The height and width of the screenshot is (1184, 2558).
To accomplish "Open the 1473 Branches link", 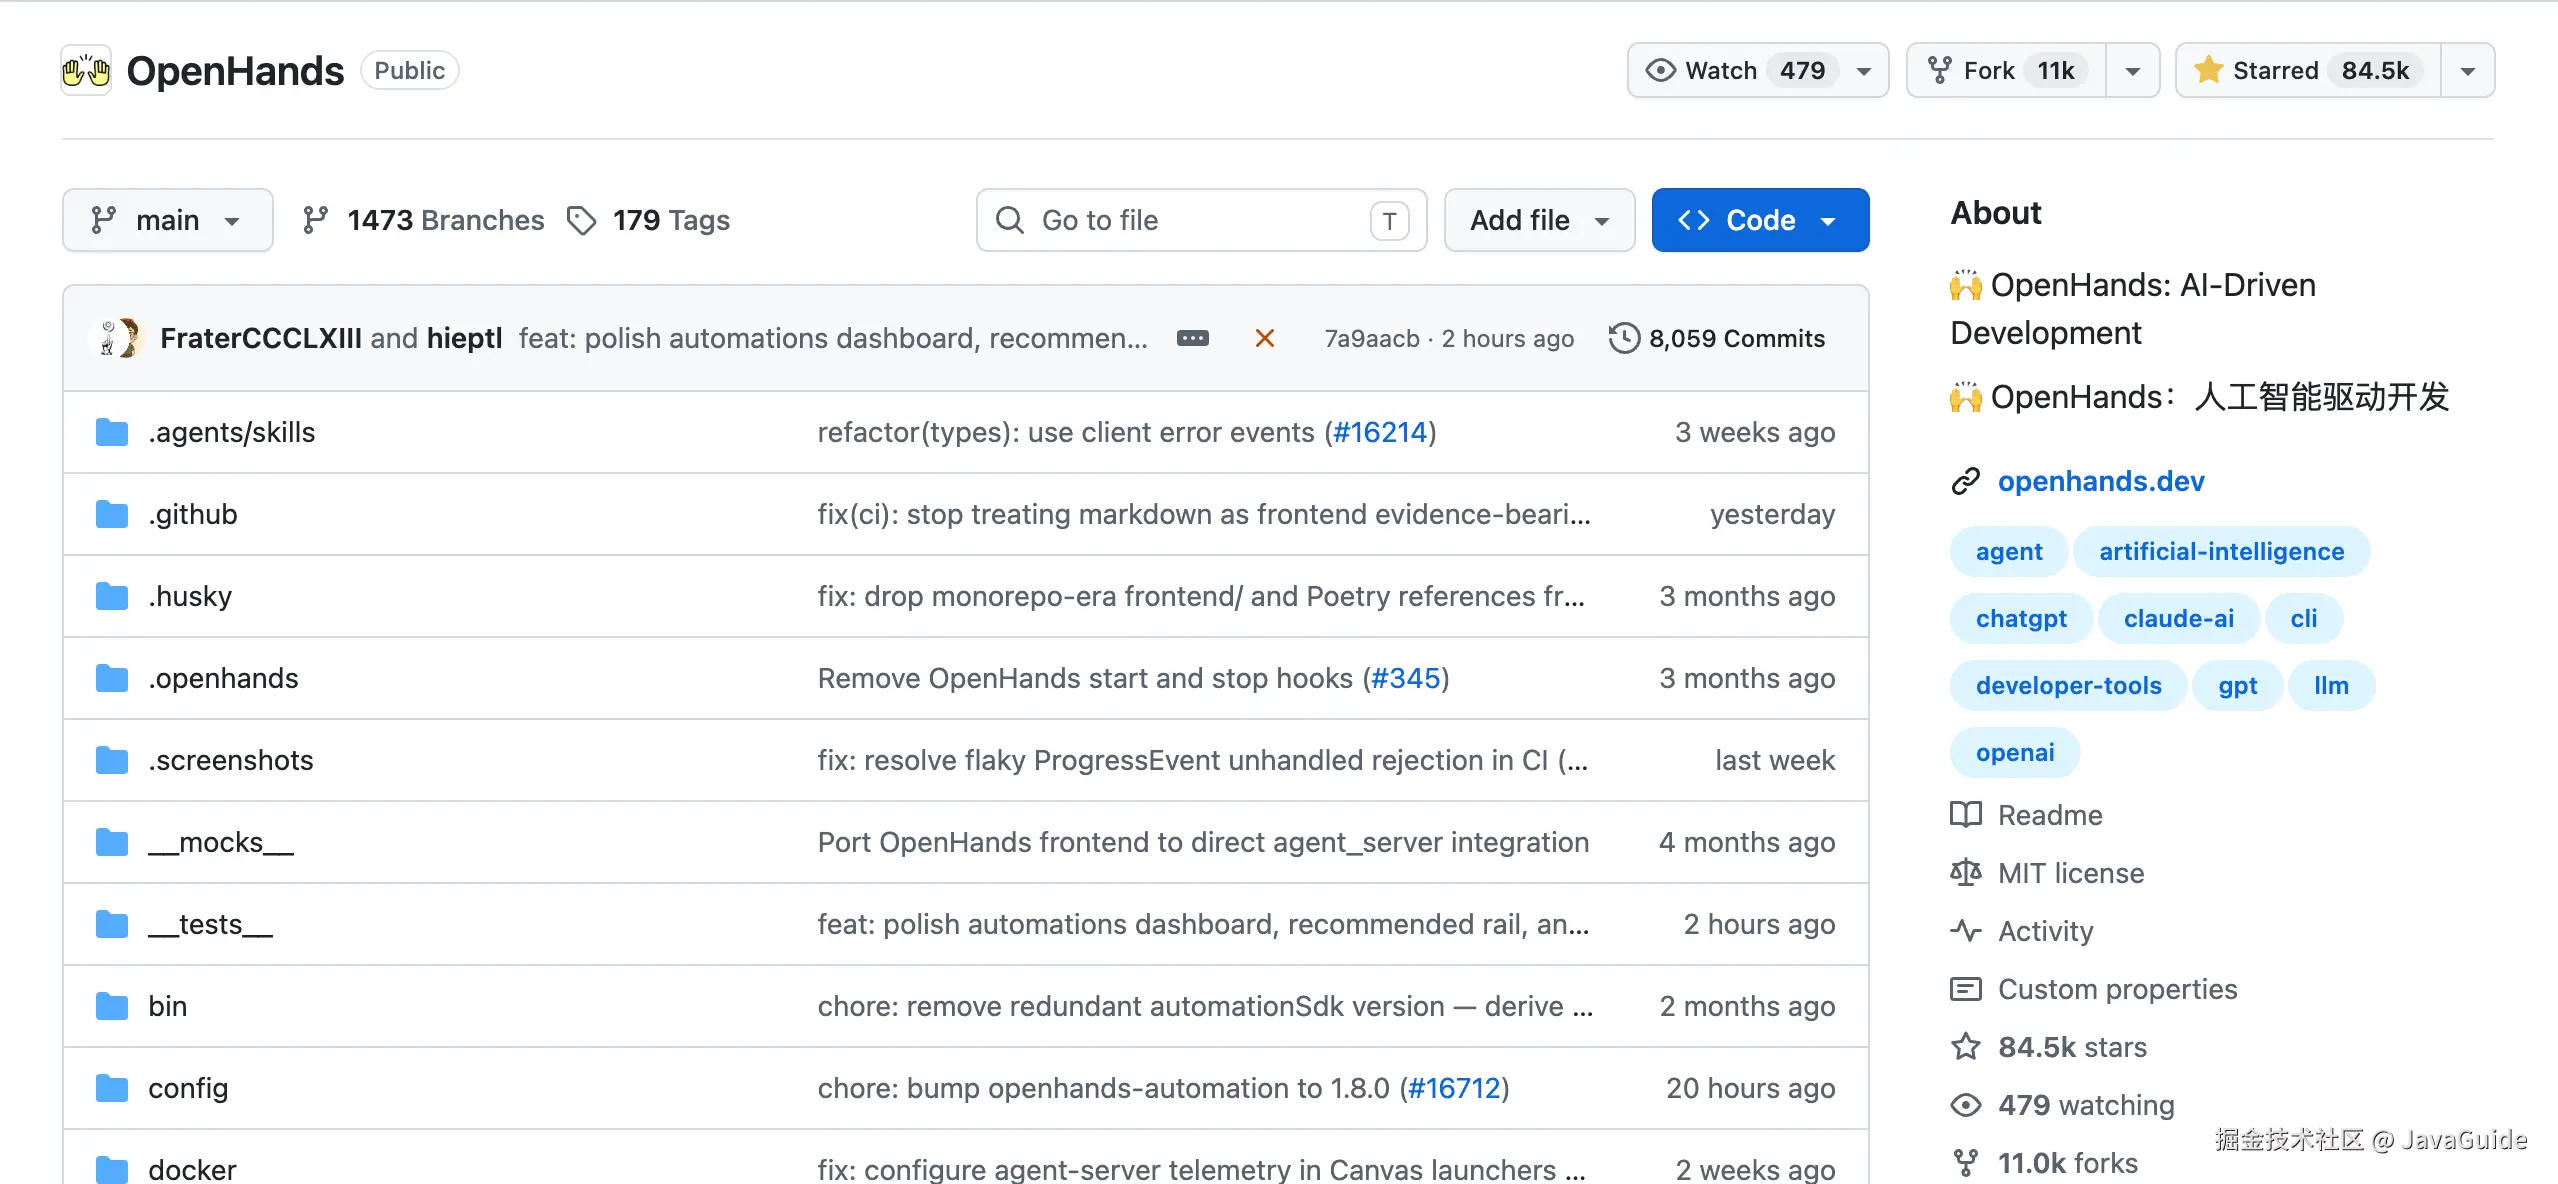I will pos(424,220).
